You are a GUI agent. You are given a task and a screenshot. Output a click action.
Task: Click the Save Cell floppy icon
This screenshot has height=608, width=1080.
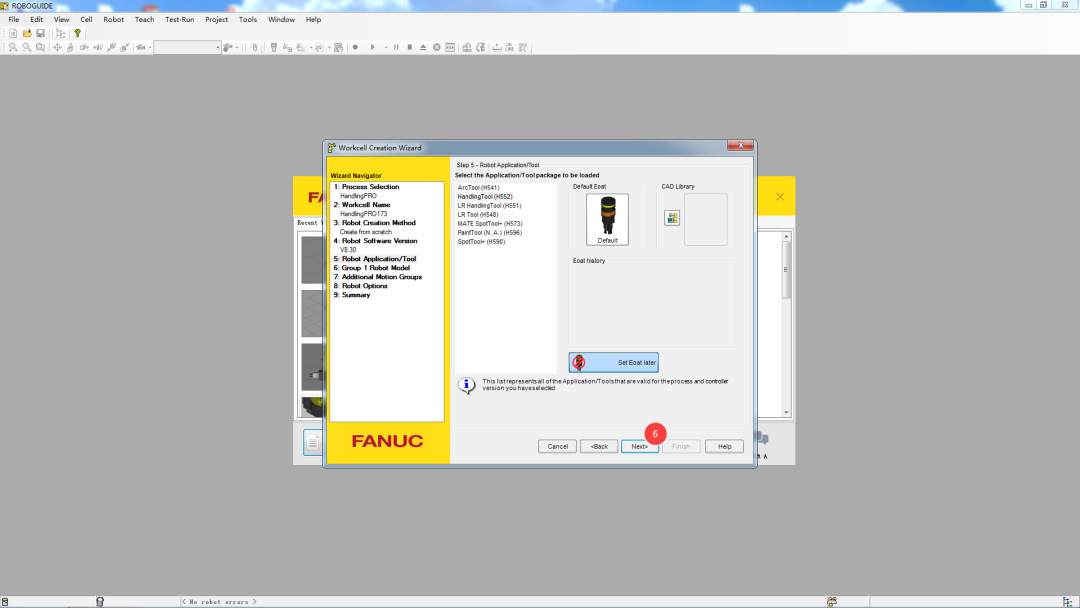pos(41,33)
